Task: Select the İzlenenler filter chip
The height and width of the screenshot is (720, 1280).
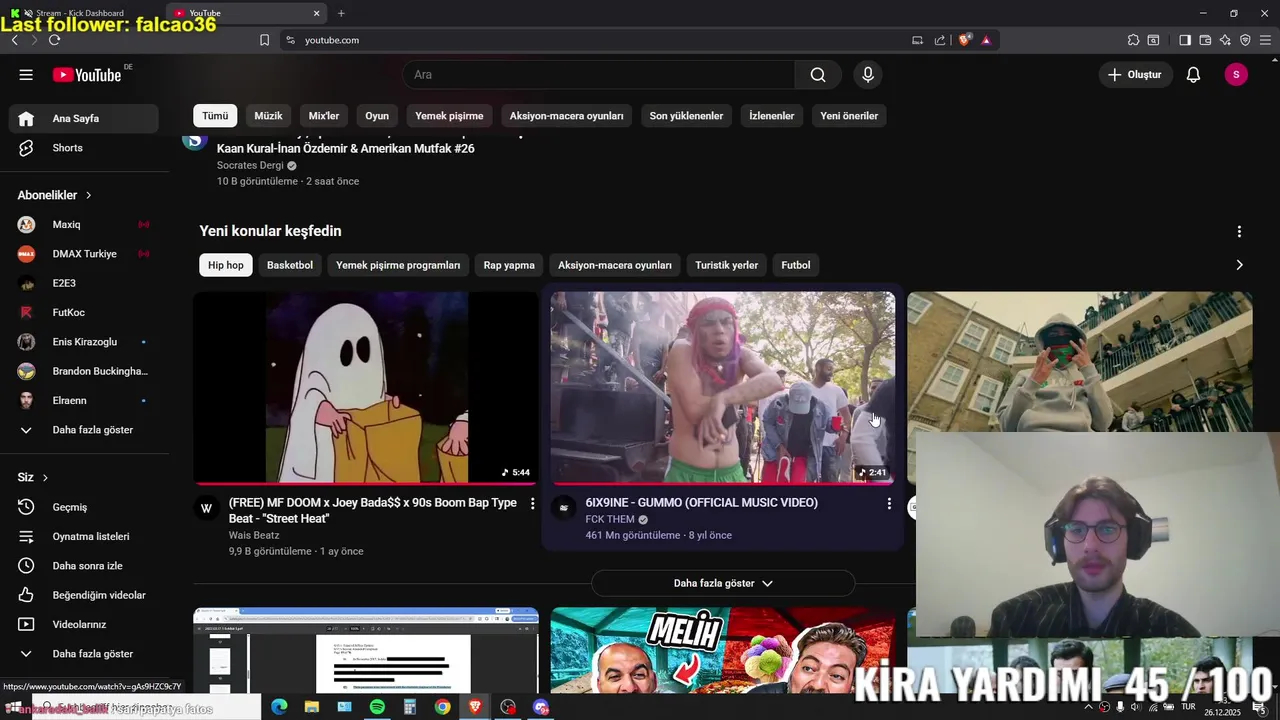Action: tap(772, 116)
